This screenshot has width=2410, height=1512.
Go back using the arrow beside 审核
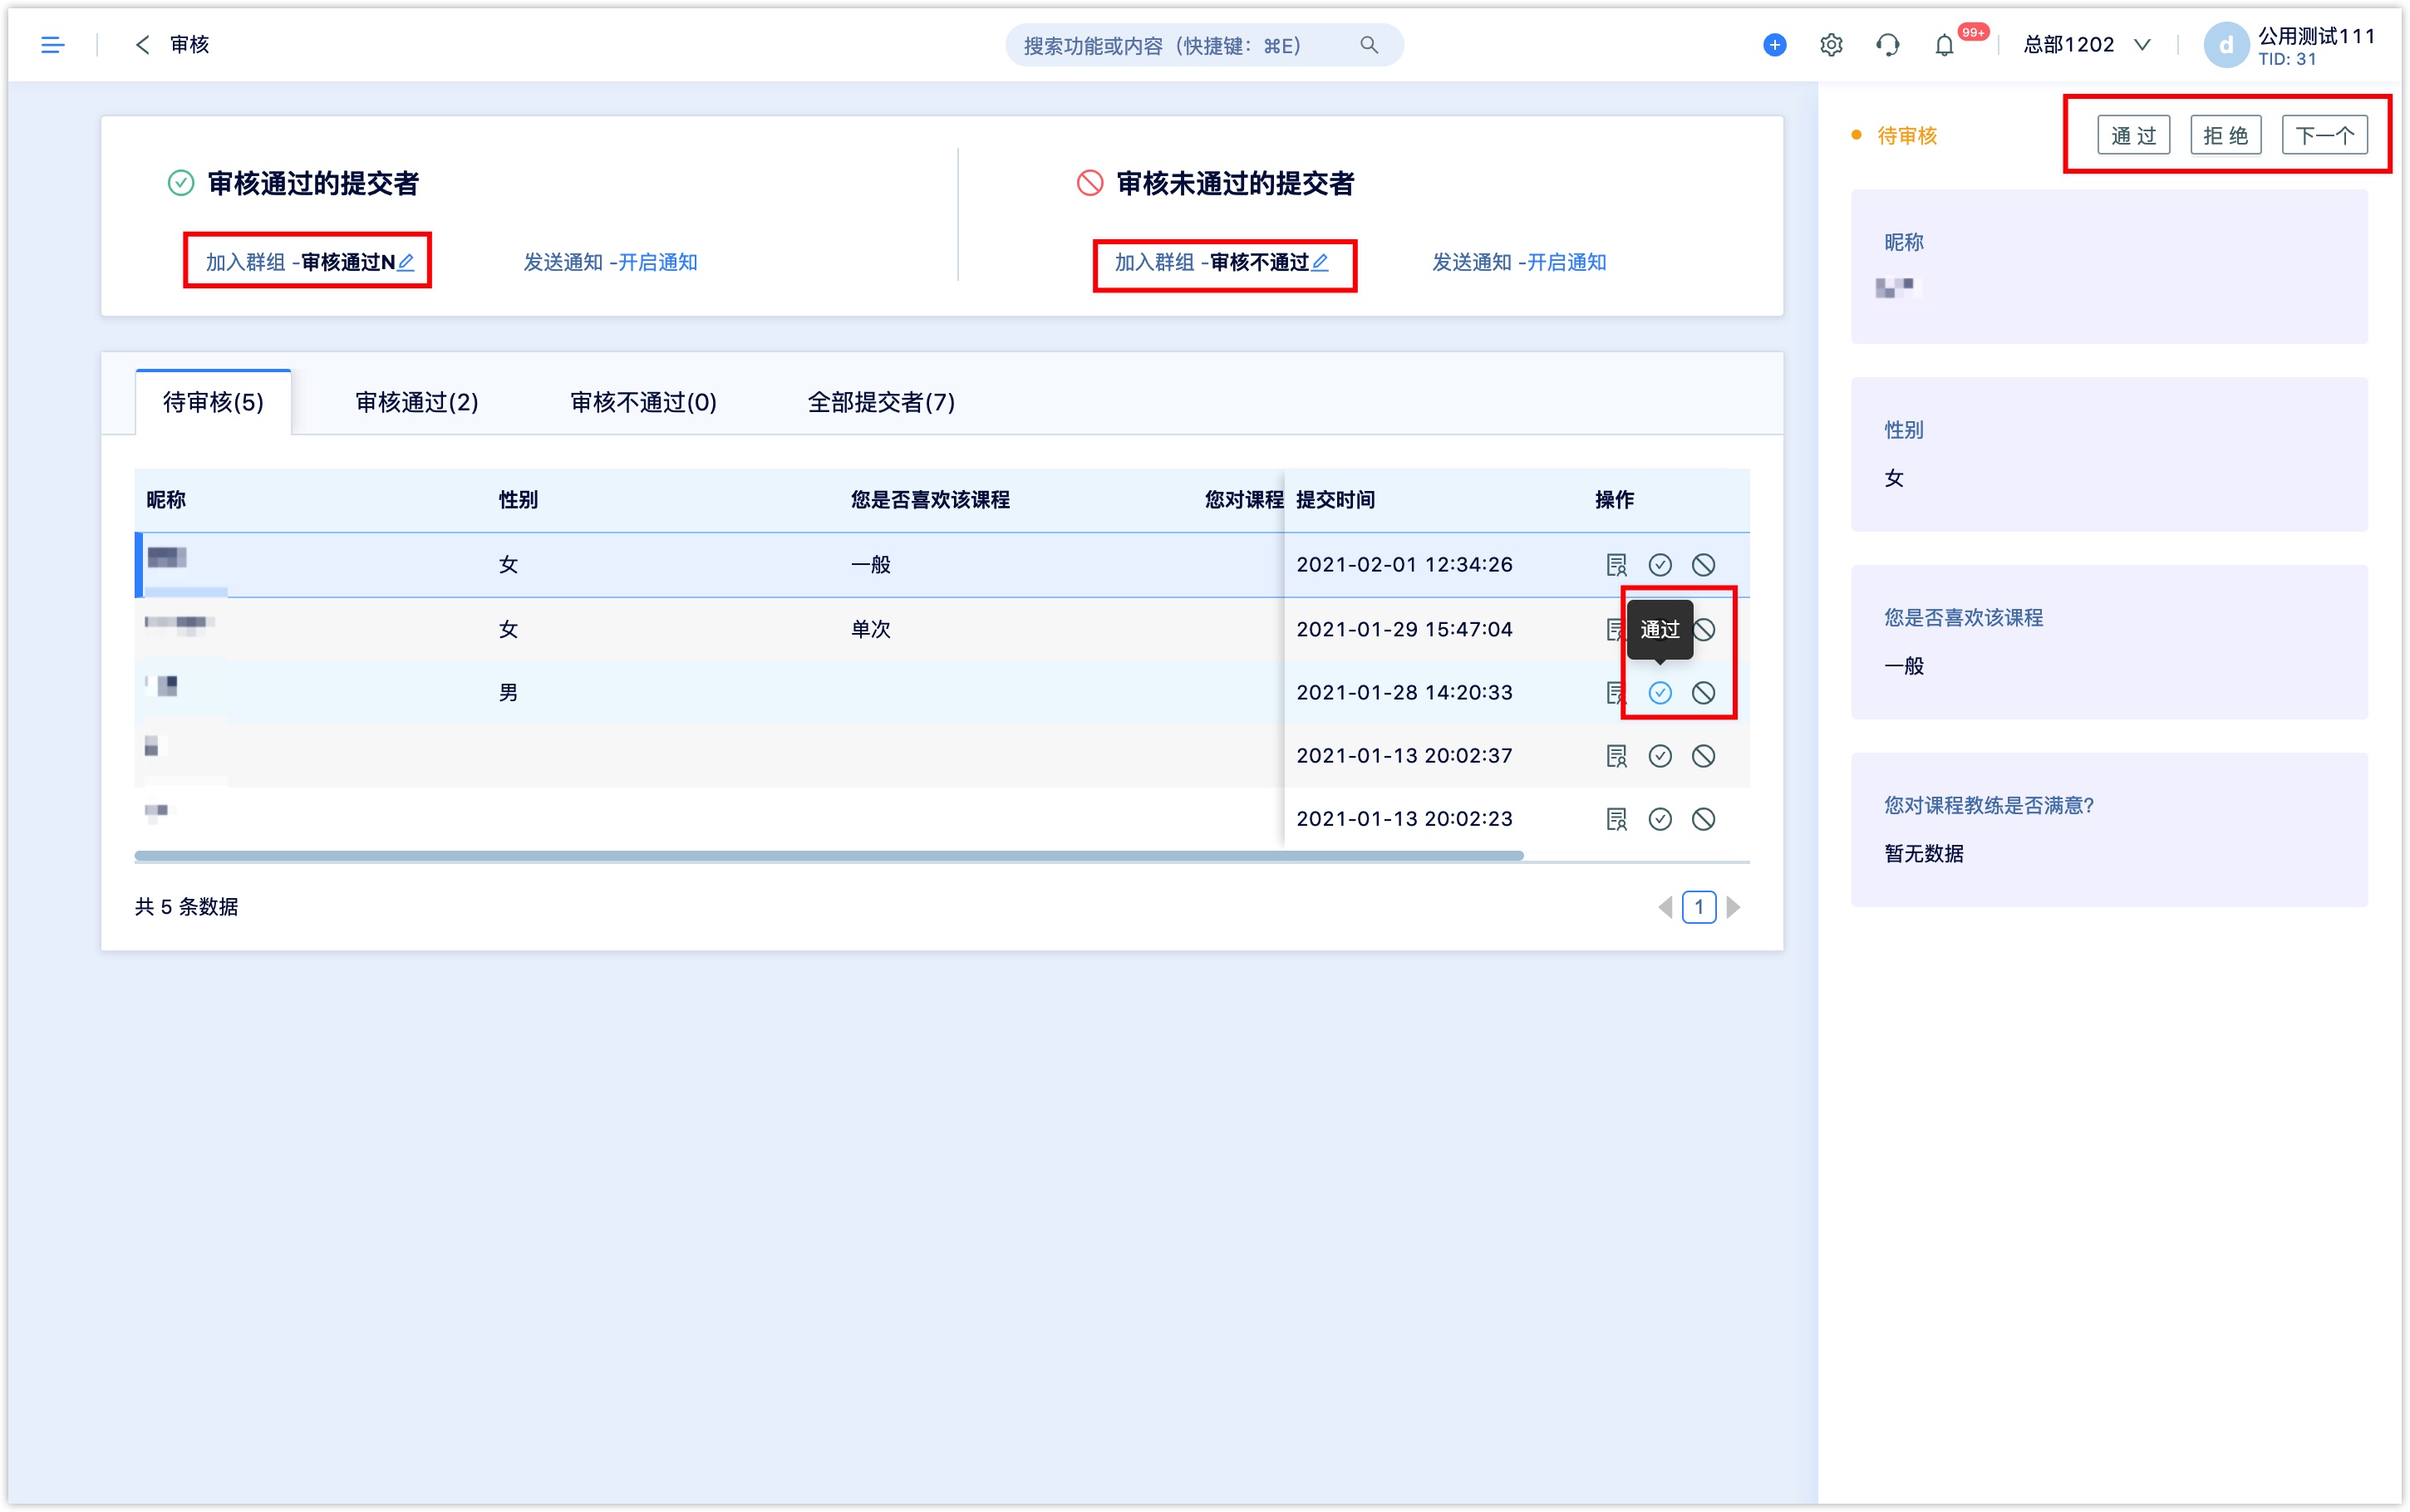click(142, 45)
